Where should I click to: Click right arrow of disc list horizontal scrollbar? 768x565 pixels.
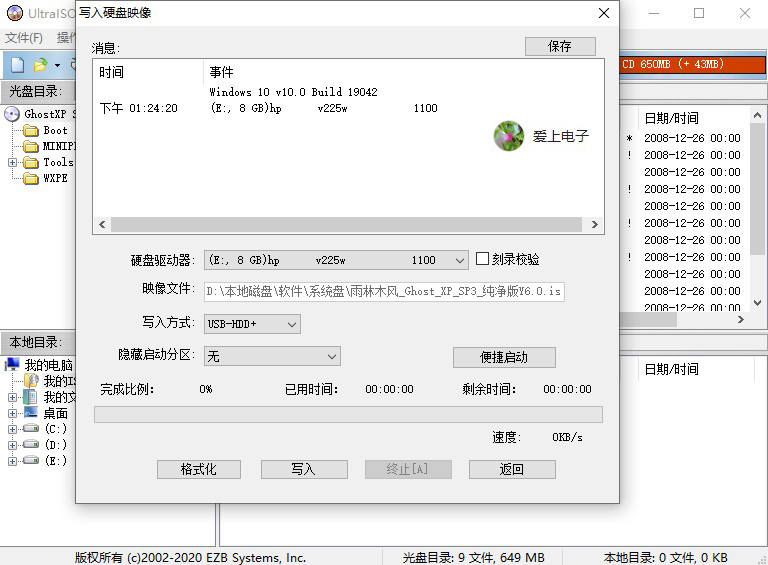click(741, 319)
